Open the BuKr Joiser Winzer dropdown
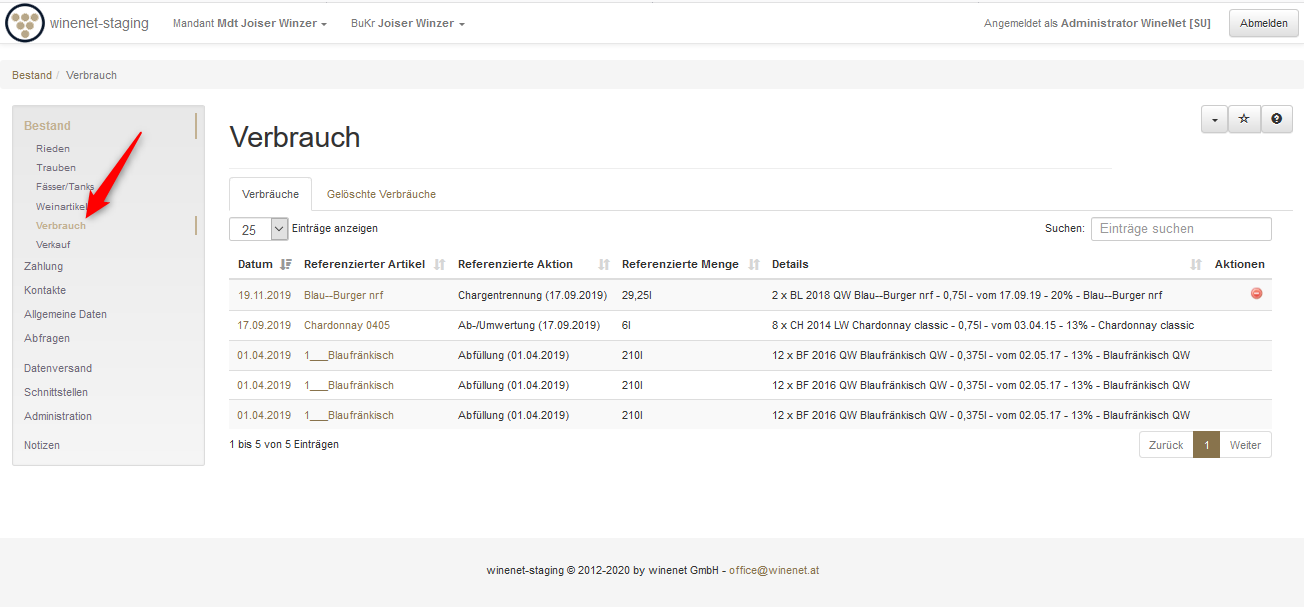 [x=407, y=23]
